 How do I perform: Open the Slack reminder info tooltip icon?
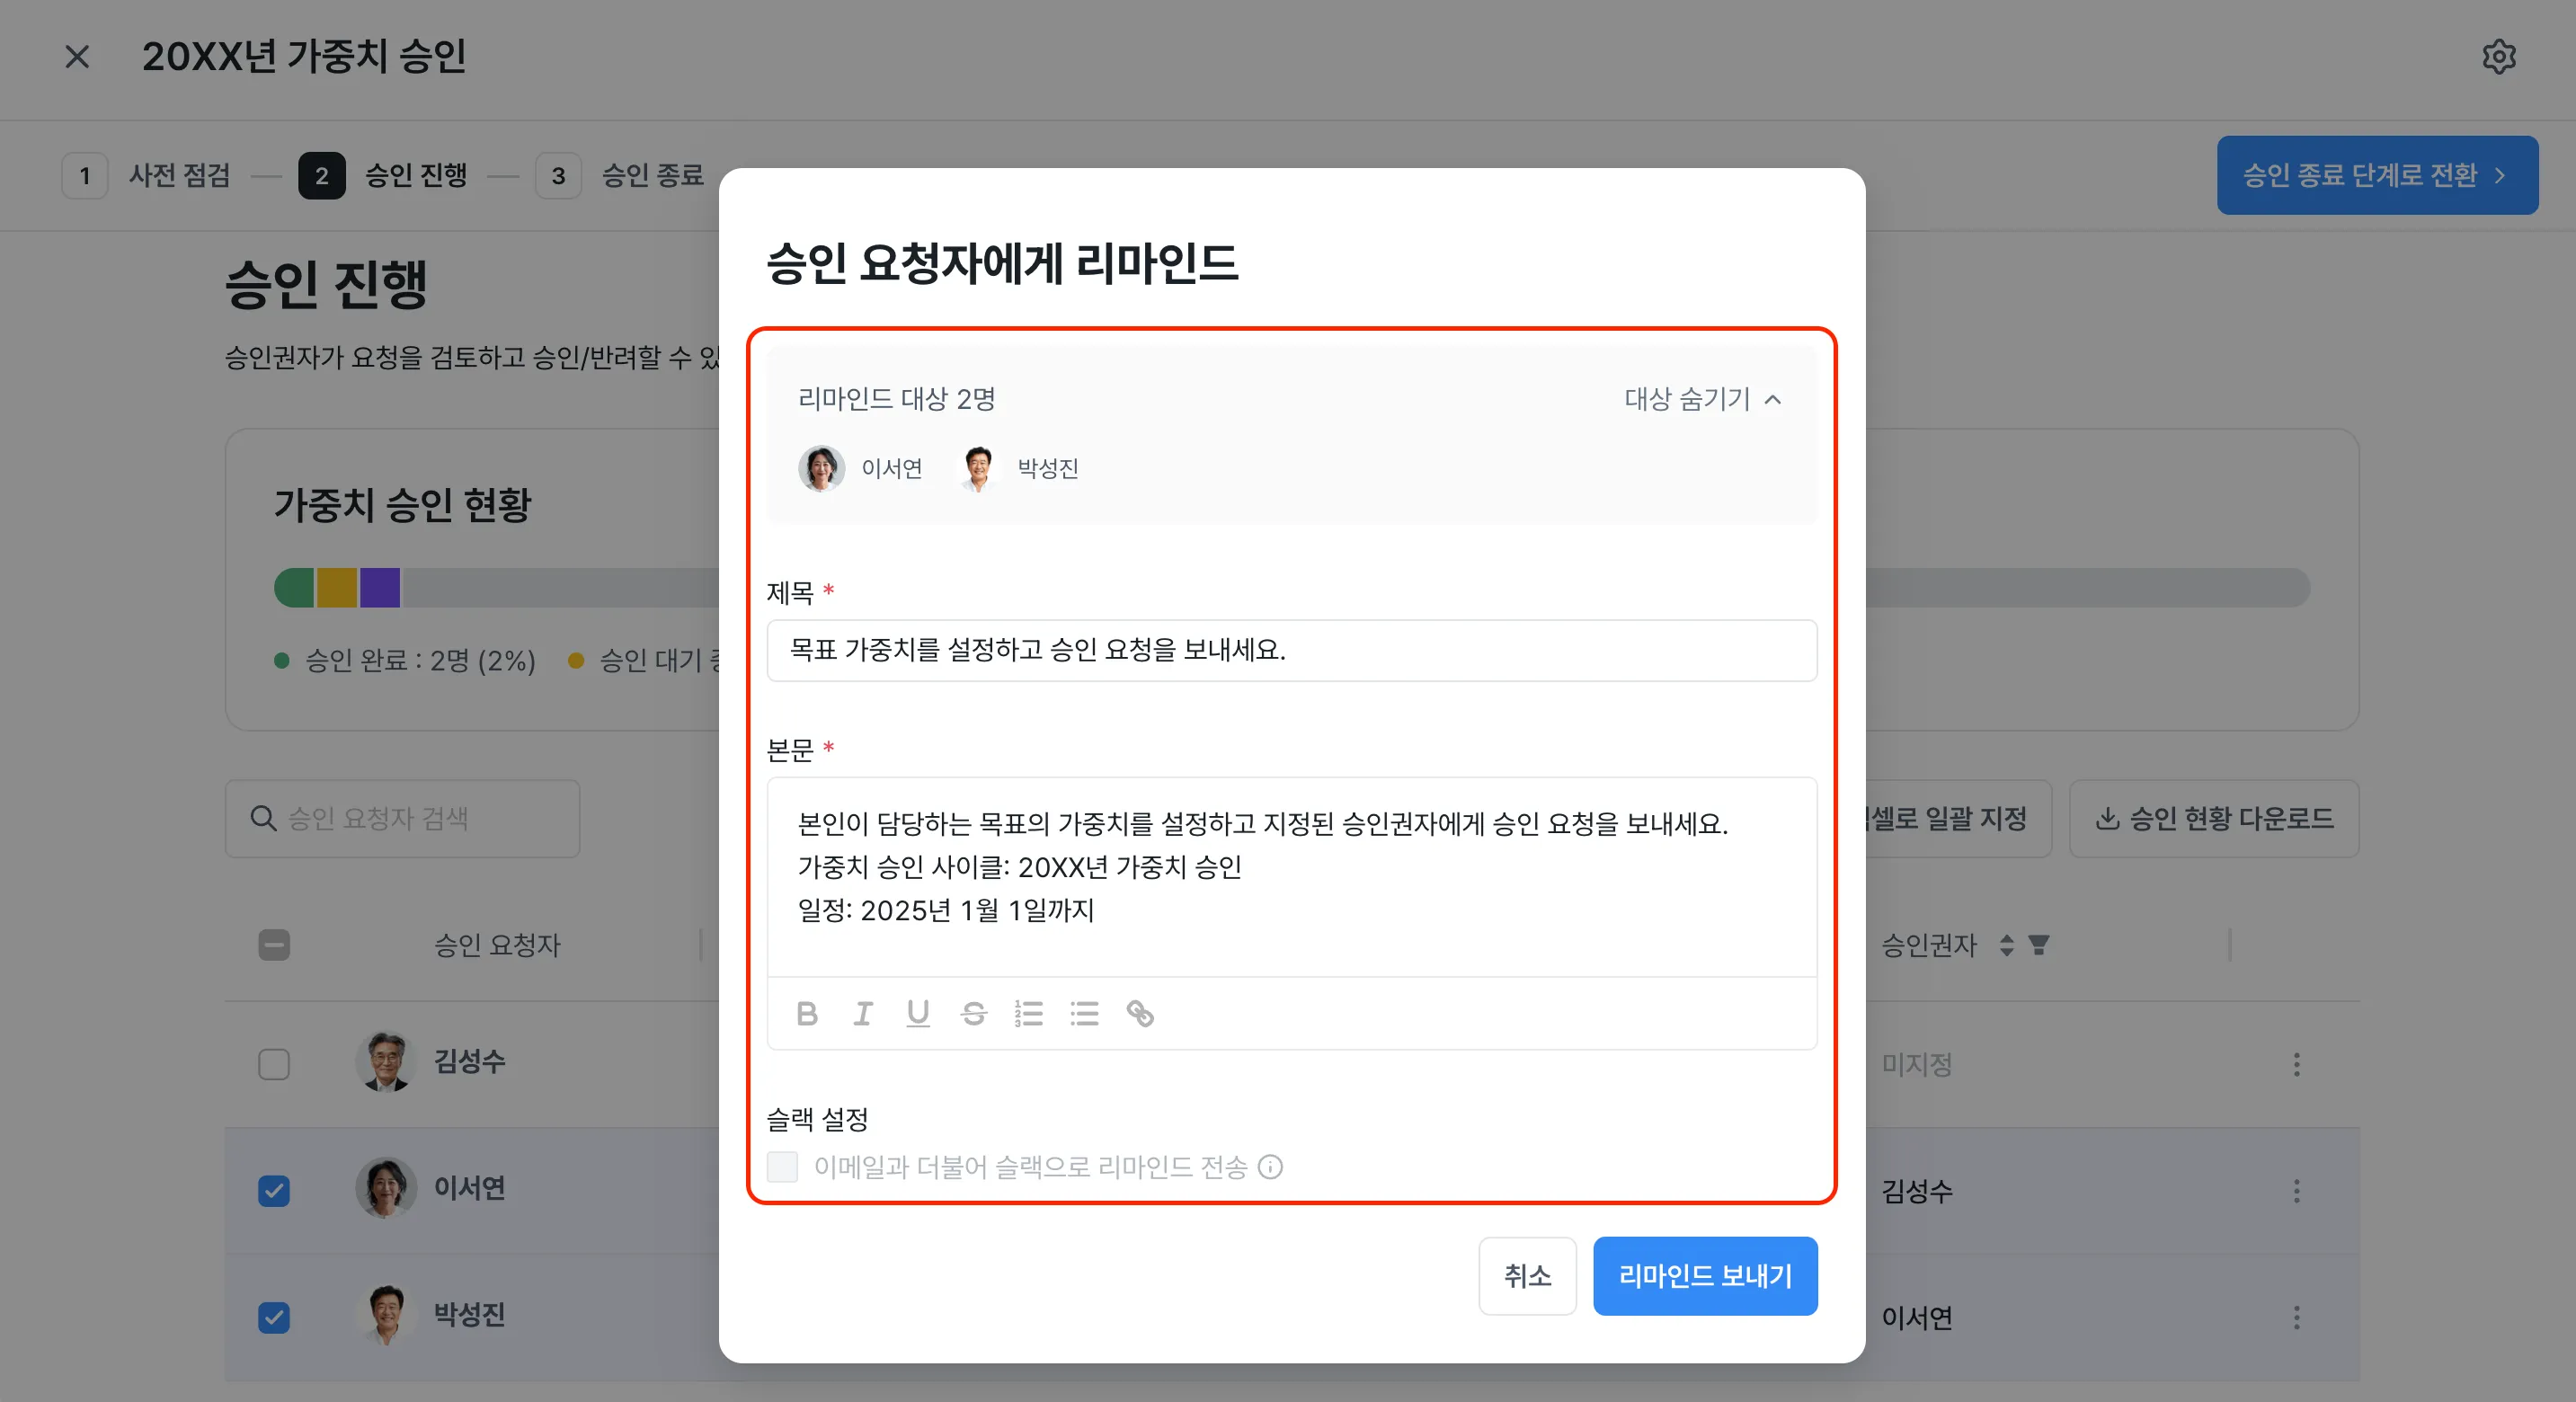(1270, 1167)
